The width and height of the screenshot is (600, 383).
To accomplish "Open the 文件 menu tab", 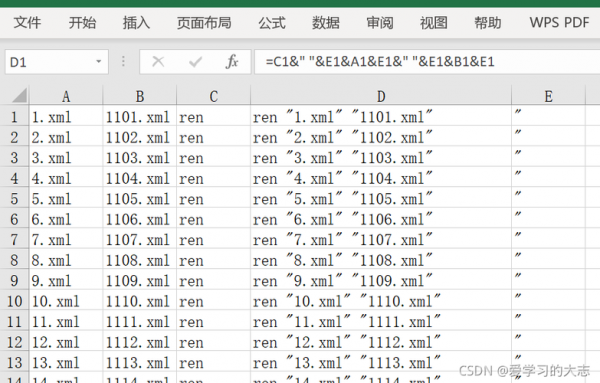I will 28,23.
